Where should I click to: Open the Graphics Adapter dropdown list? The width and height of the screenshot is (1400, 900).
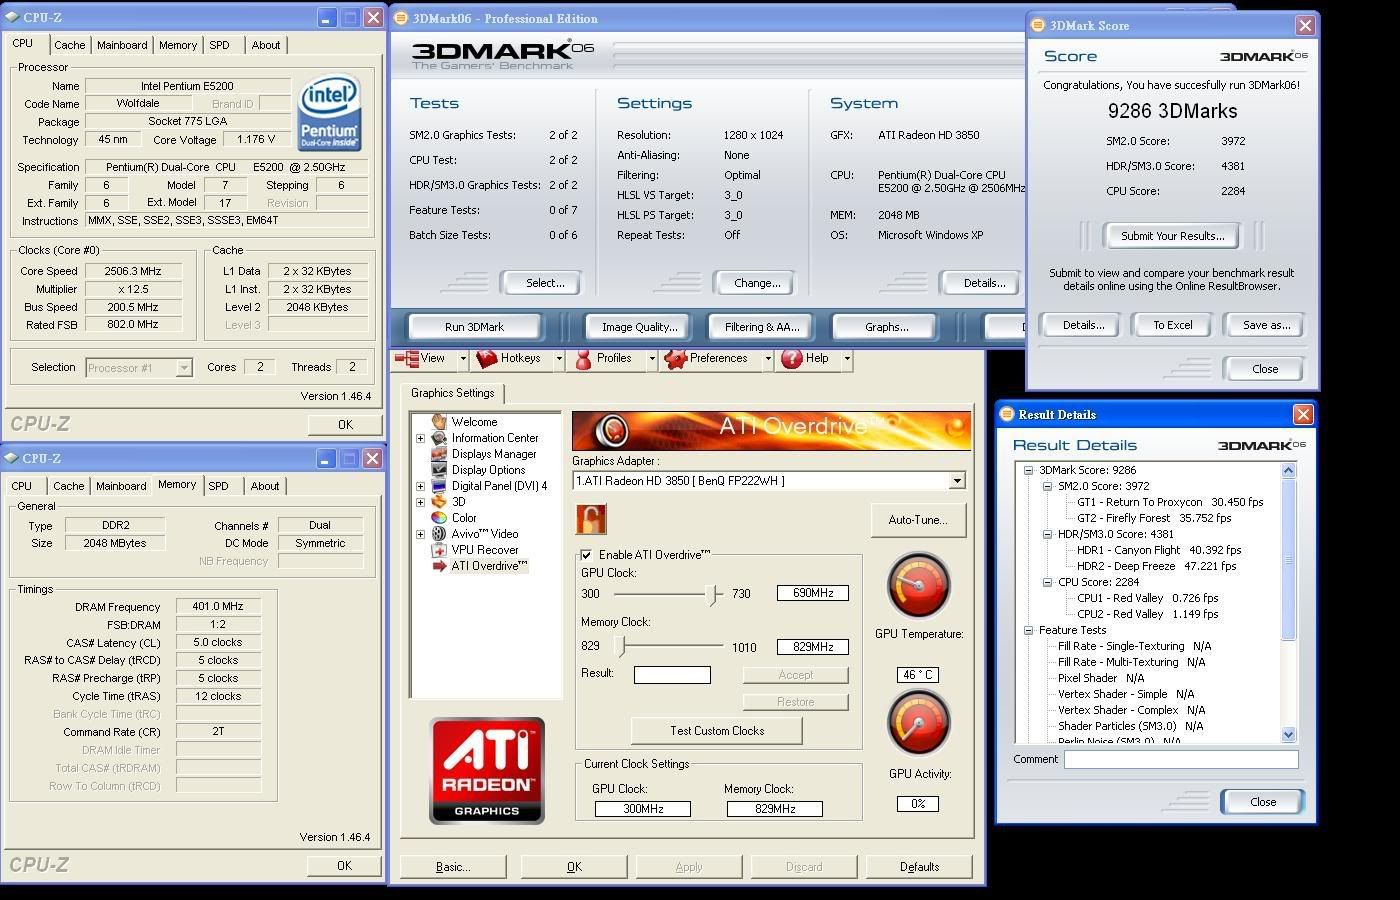pyautogui.click(x=957, y=481)
